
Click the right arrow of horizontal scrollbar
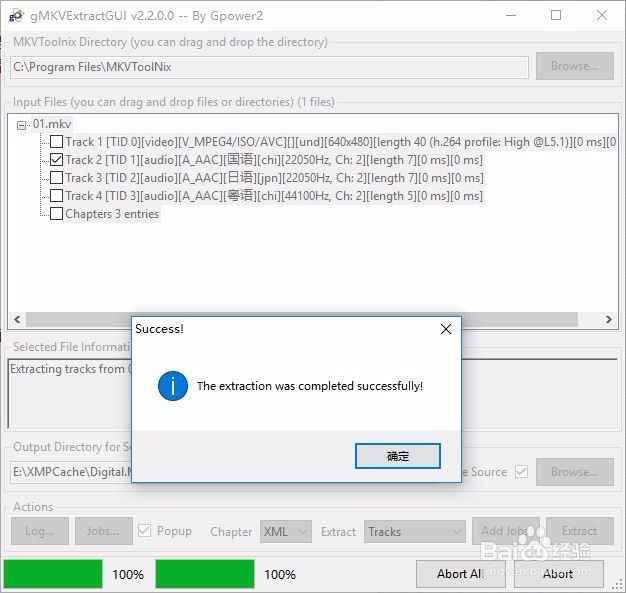click(x=608, y=319)
